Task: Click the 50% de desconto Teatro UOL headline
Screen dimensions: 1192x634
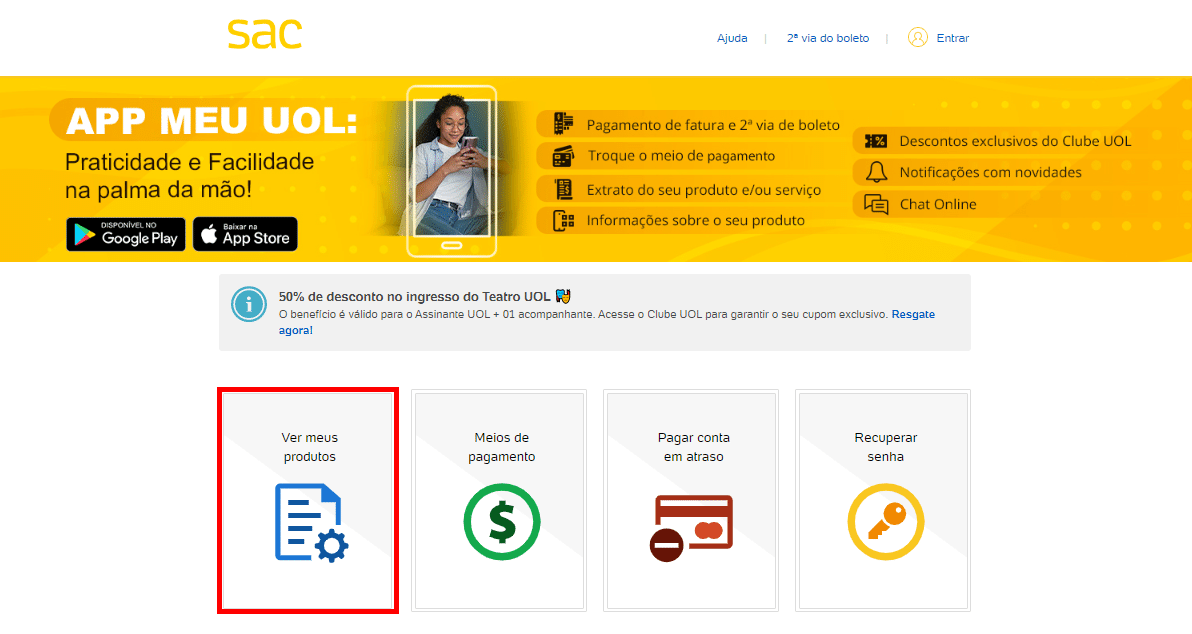Action: coord(414,296)
